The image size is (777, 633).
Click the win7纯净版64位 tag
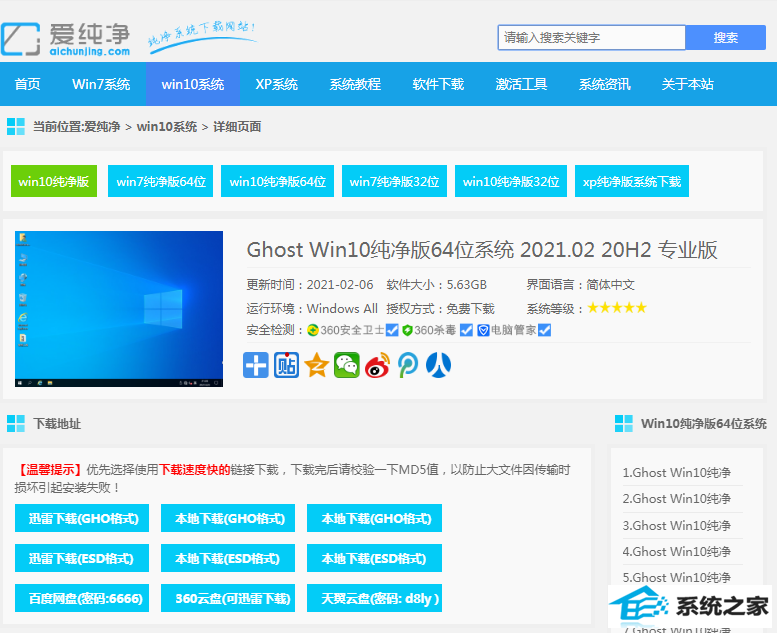point(161,181)
